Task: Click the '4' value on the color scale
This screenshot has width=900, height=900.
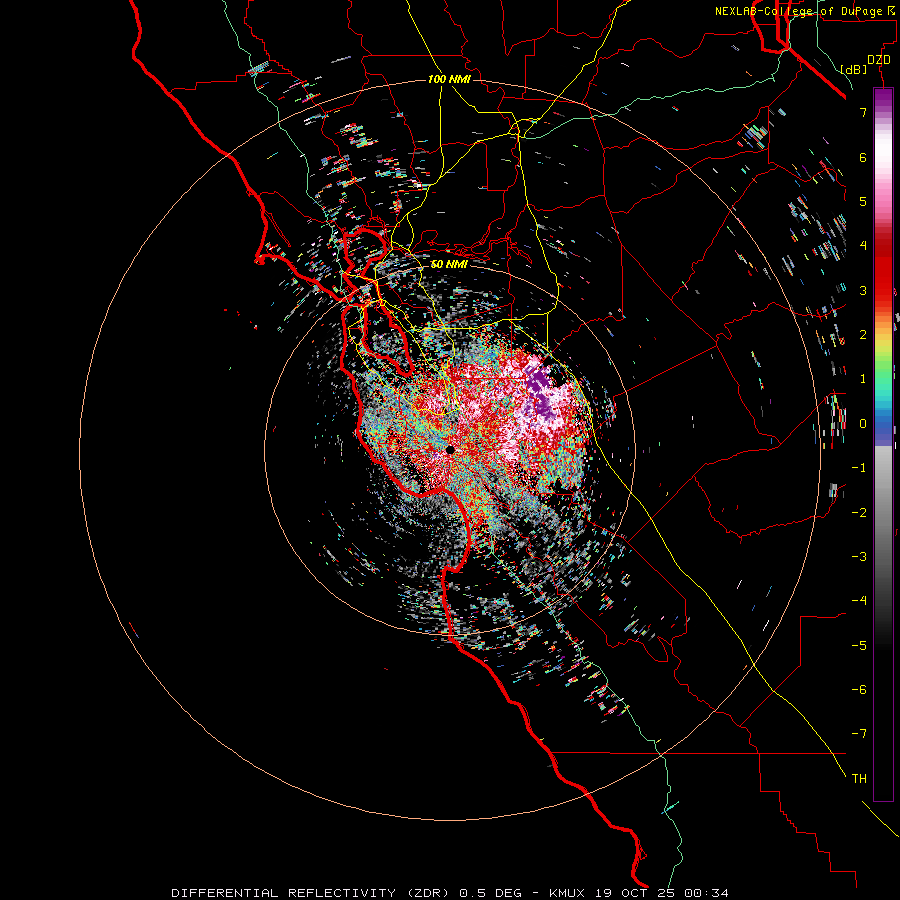Action: [x=863, y=246]
